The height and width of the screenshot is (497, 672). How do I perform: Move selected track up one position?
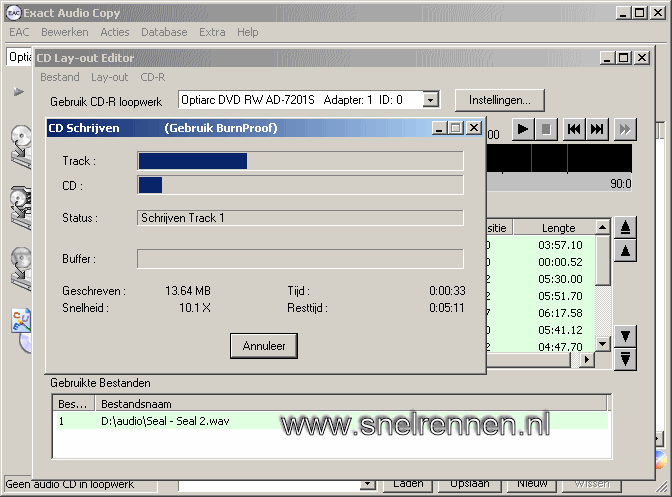tap(625, 251)
